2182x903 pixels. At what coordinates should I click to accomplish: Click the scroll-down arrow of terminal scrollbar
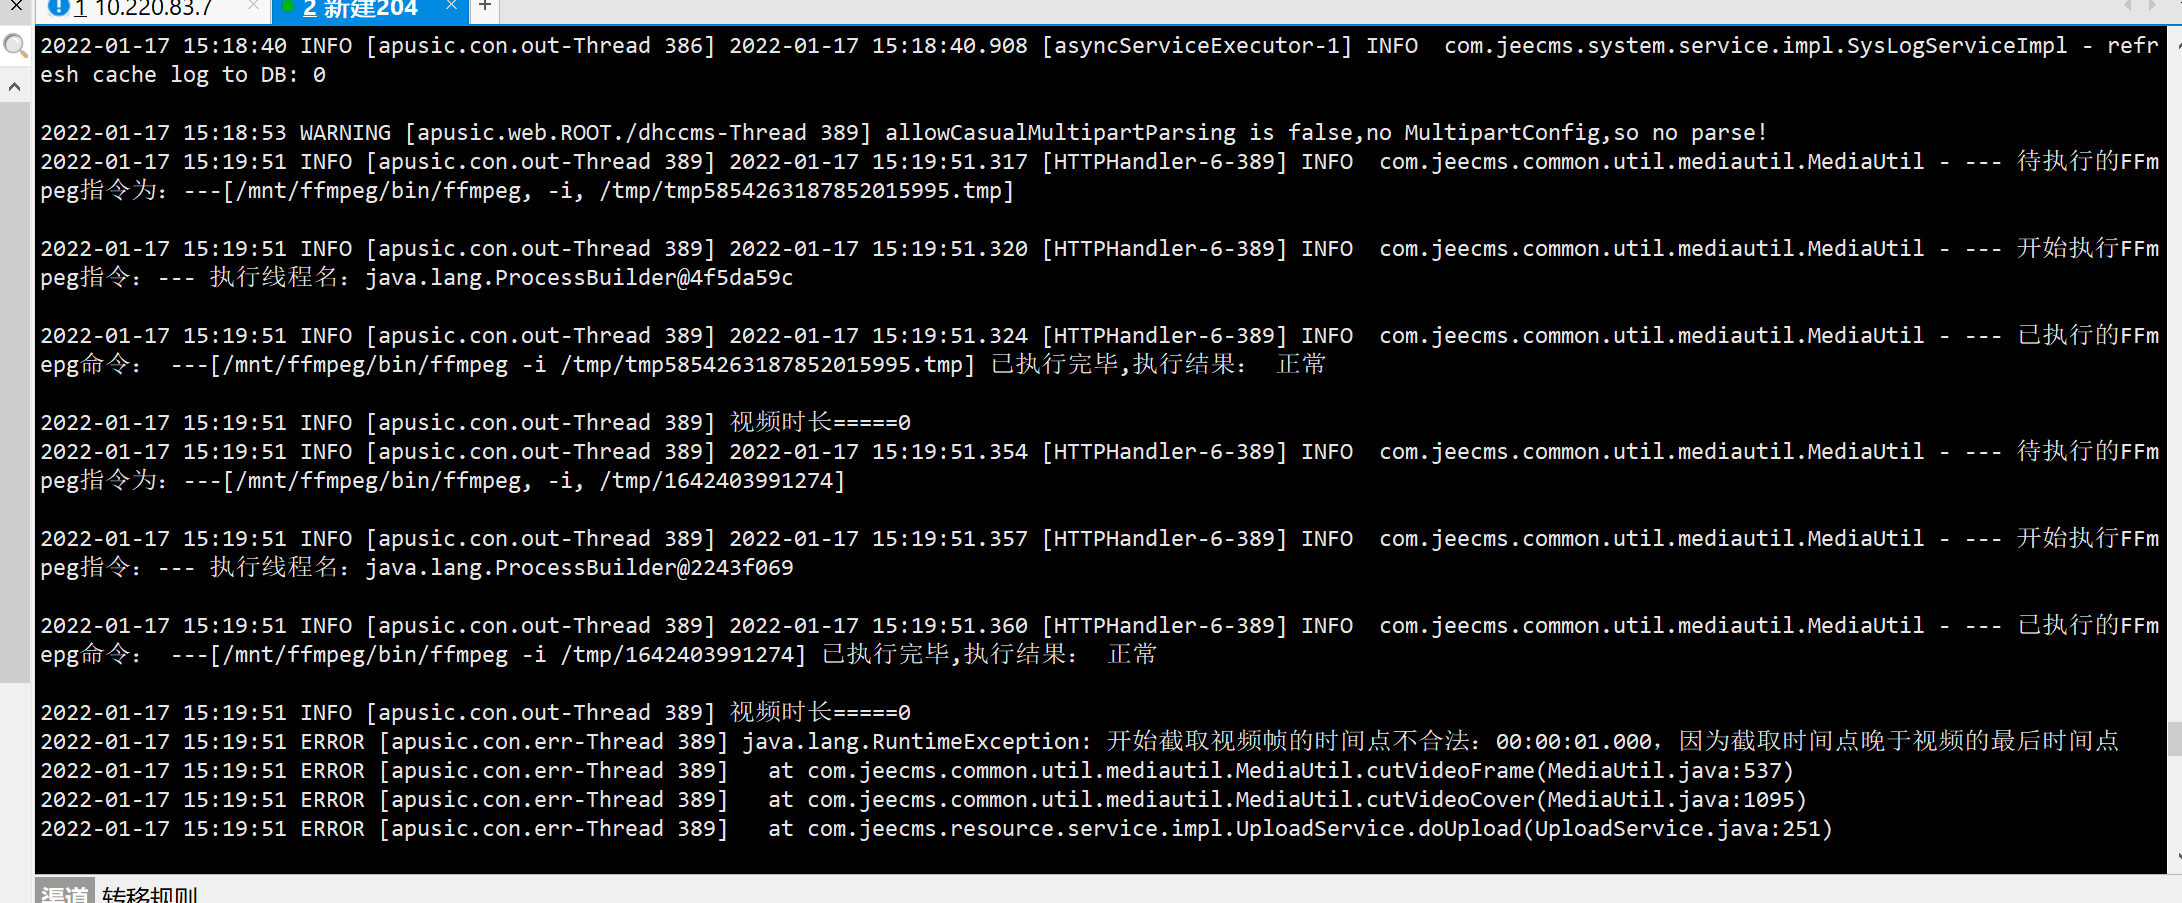pyautogui.click(x=2177, y=857)
